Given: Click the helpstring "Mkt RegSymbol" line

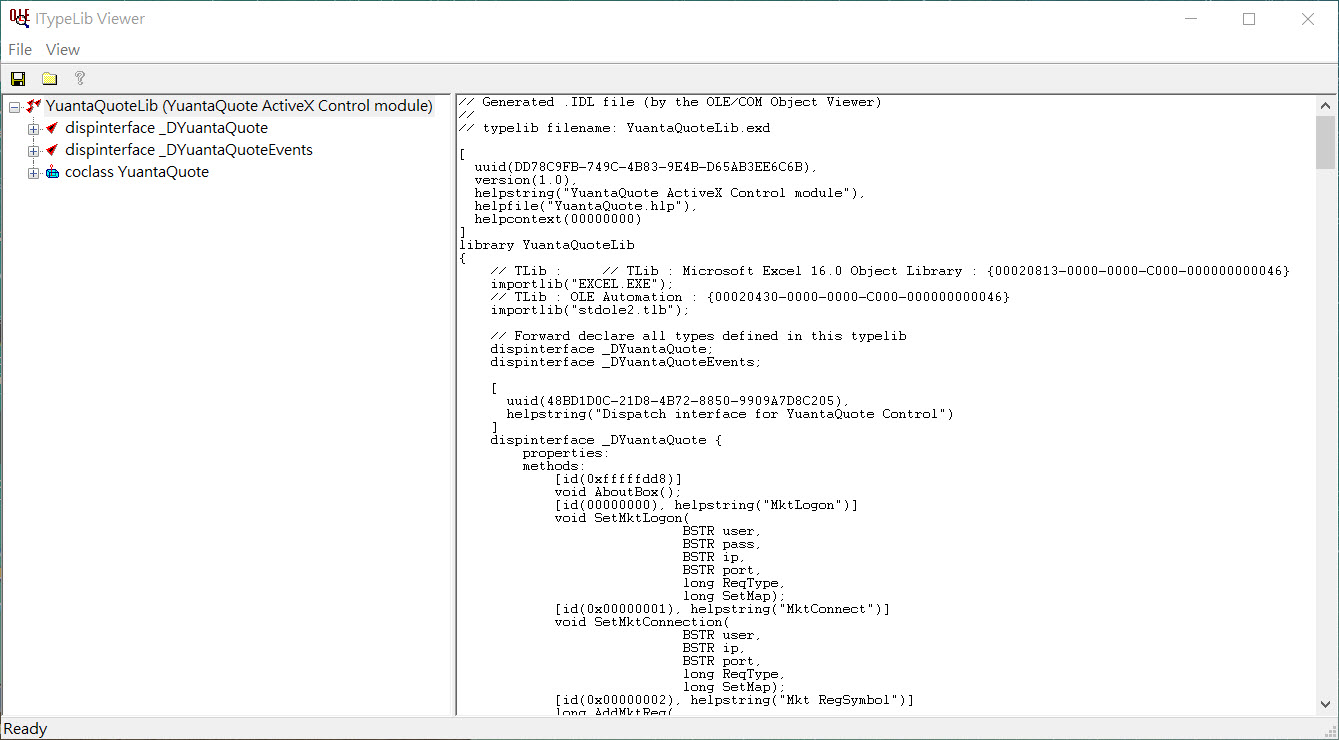Looking at the screenshot, I should tap(734, 700).
